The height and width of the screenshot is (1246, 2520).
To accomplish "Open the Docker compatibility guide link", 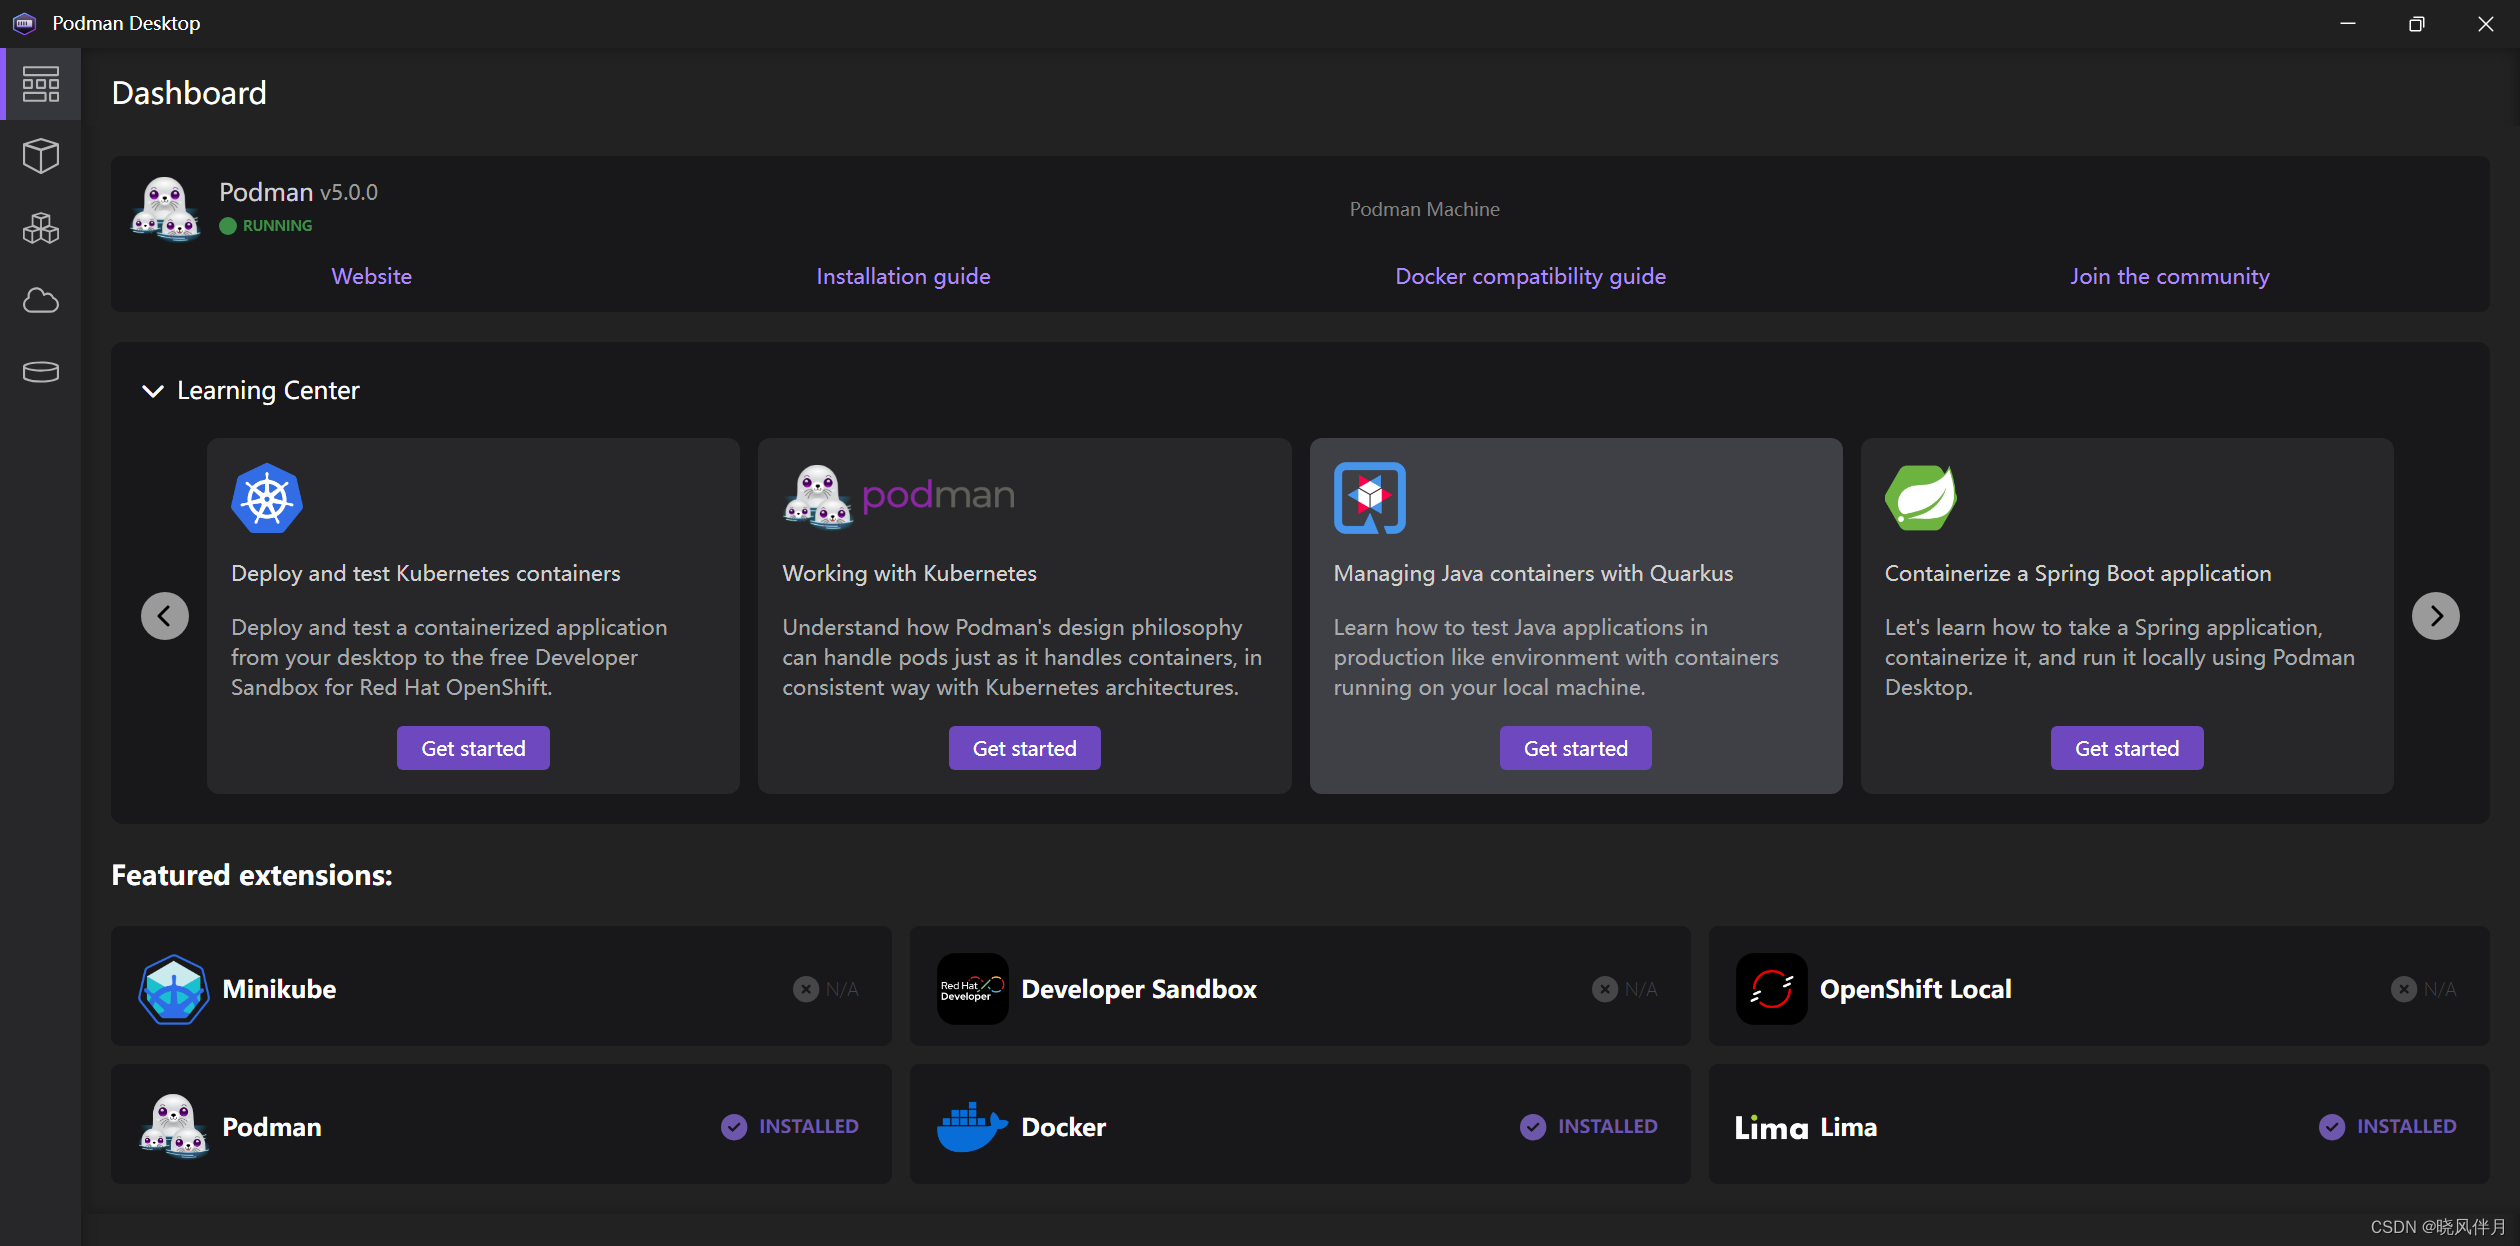I will [x=1530, y=276].
